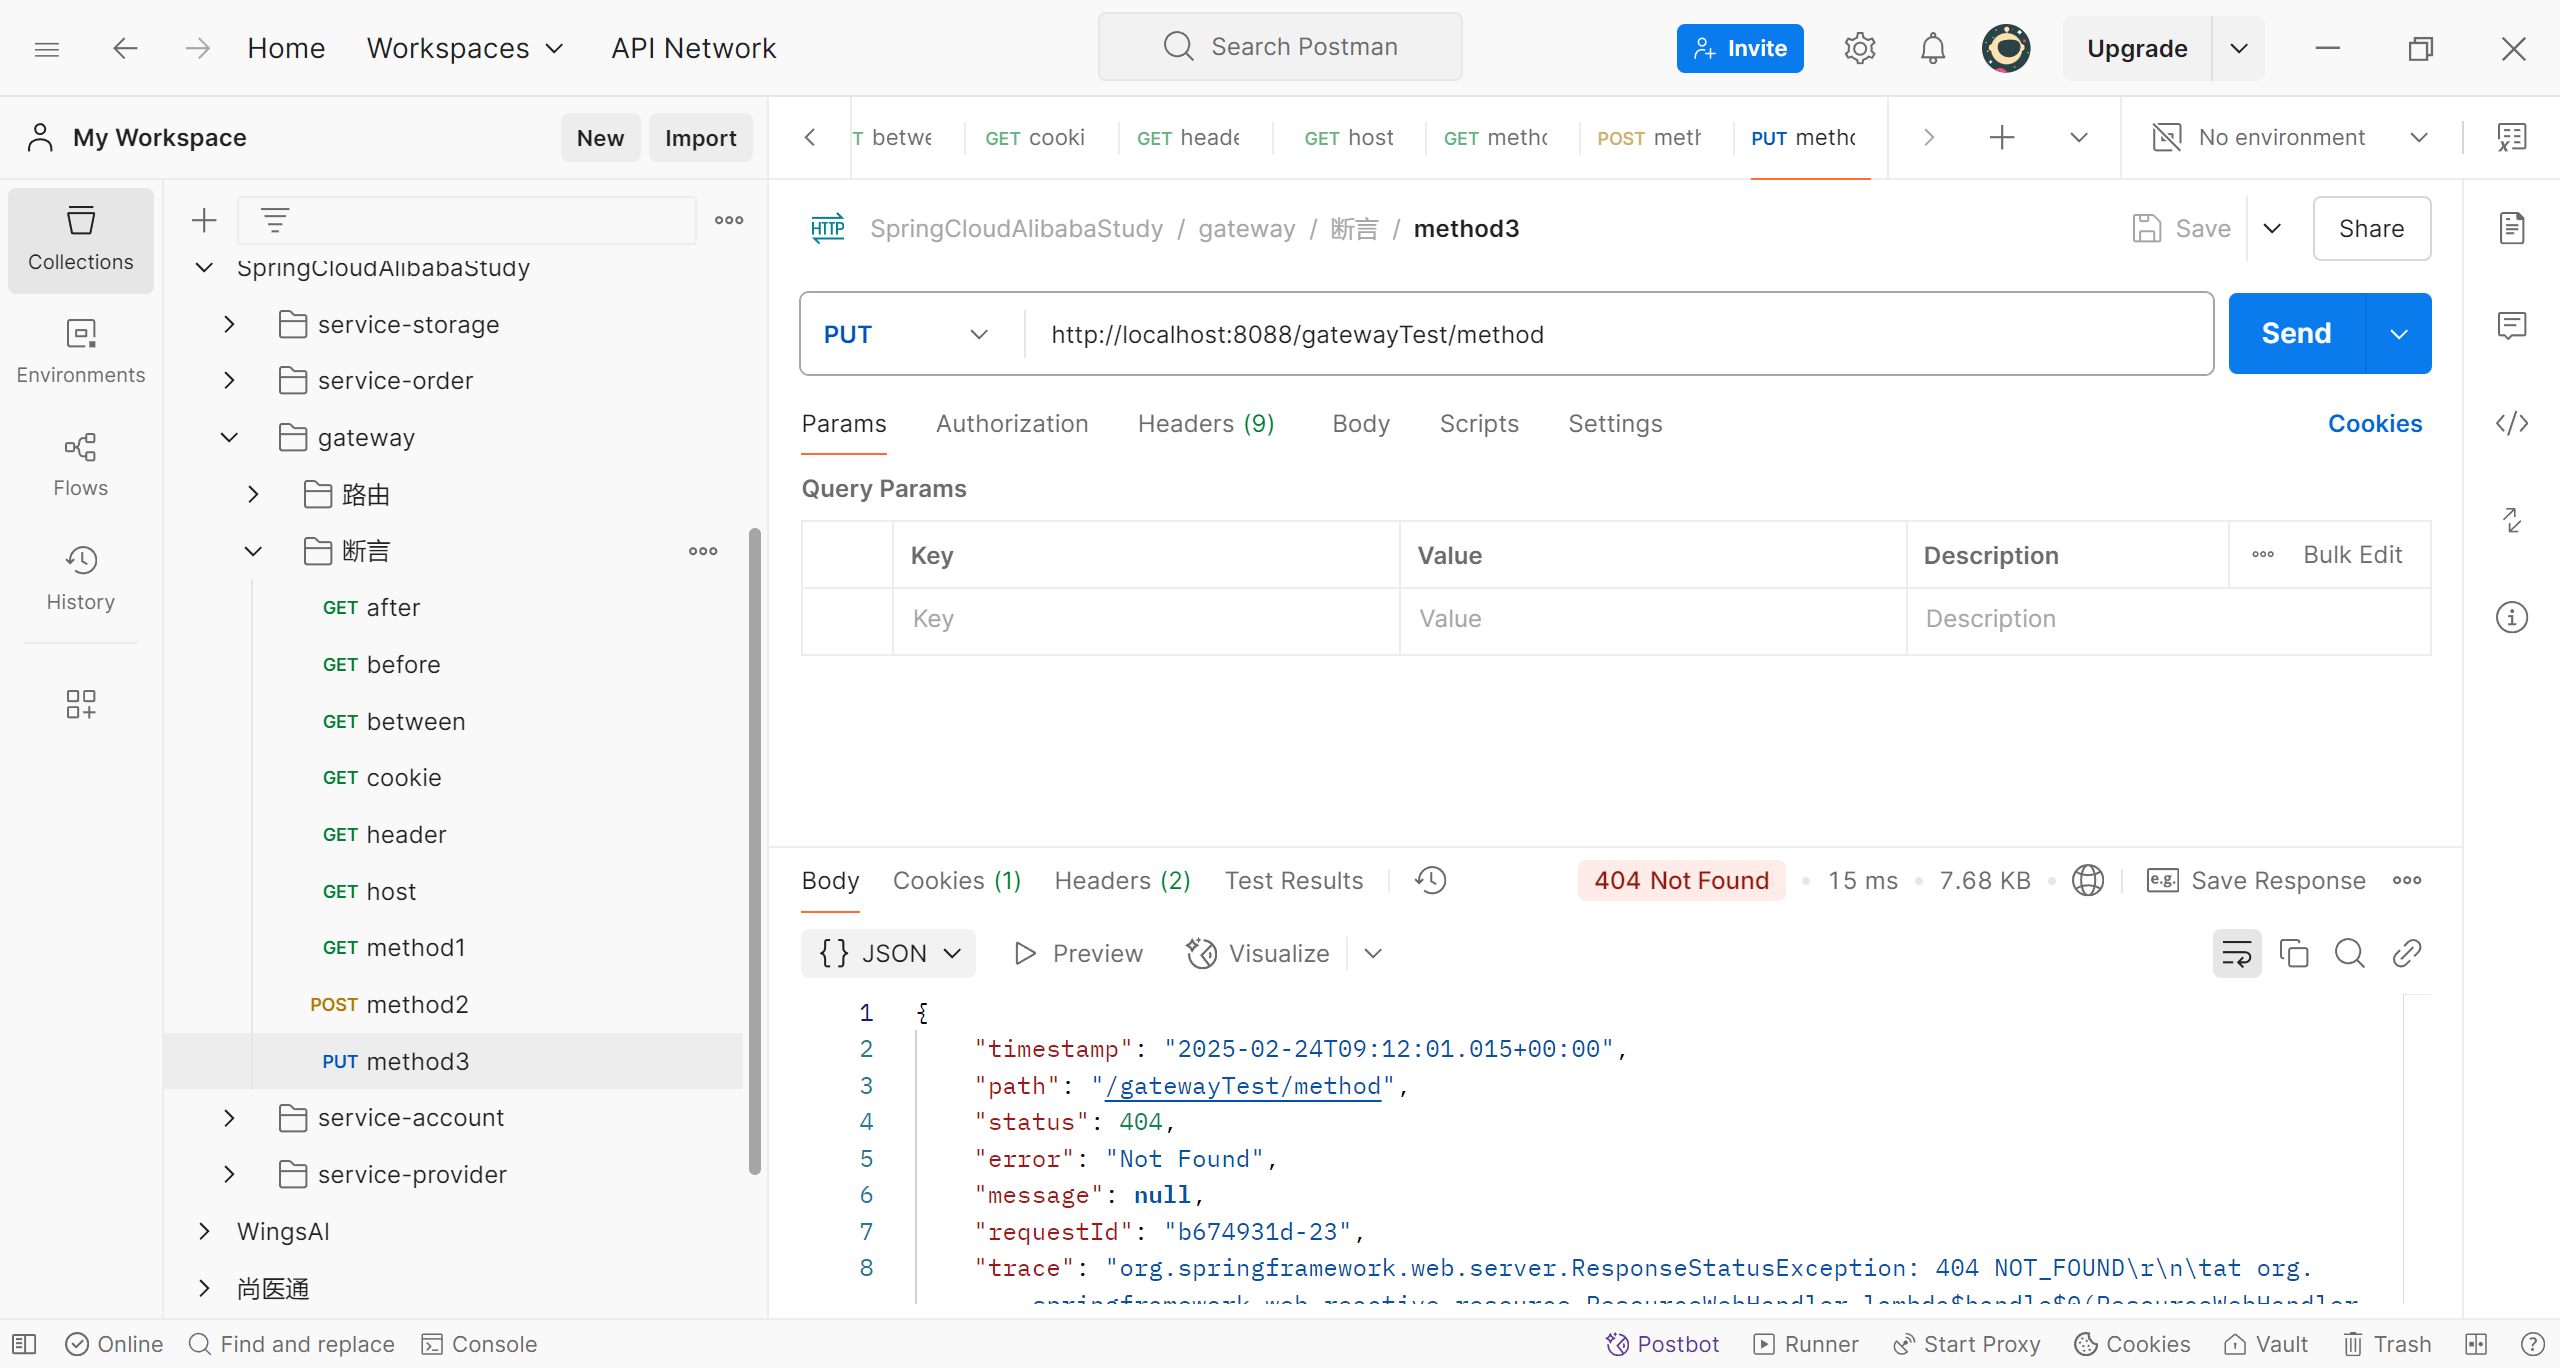Click the Send button
This screenshot has width=2560, height=1368.
2296,333
